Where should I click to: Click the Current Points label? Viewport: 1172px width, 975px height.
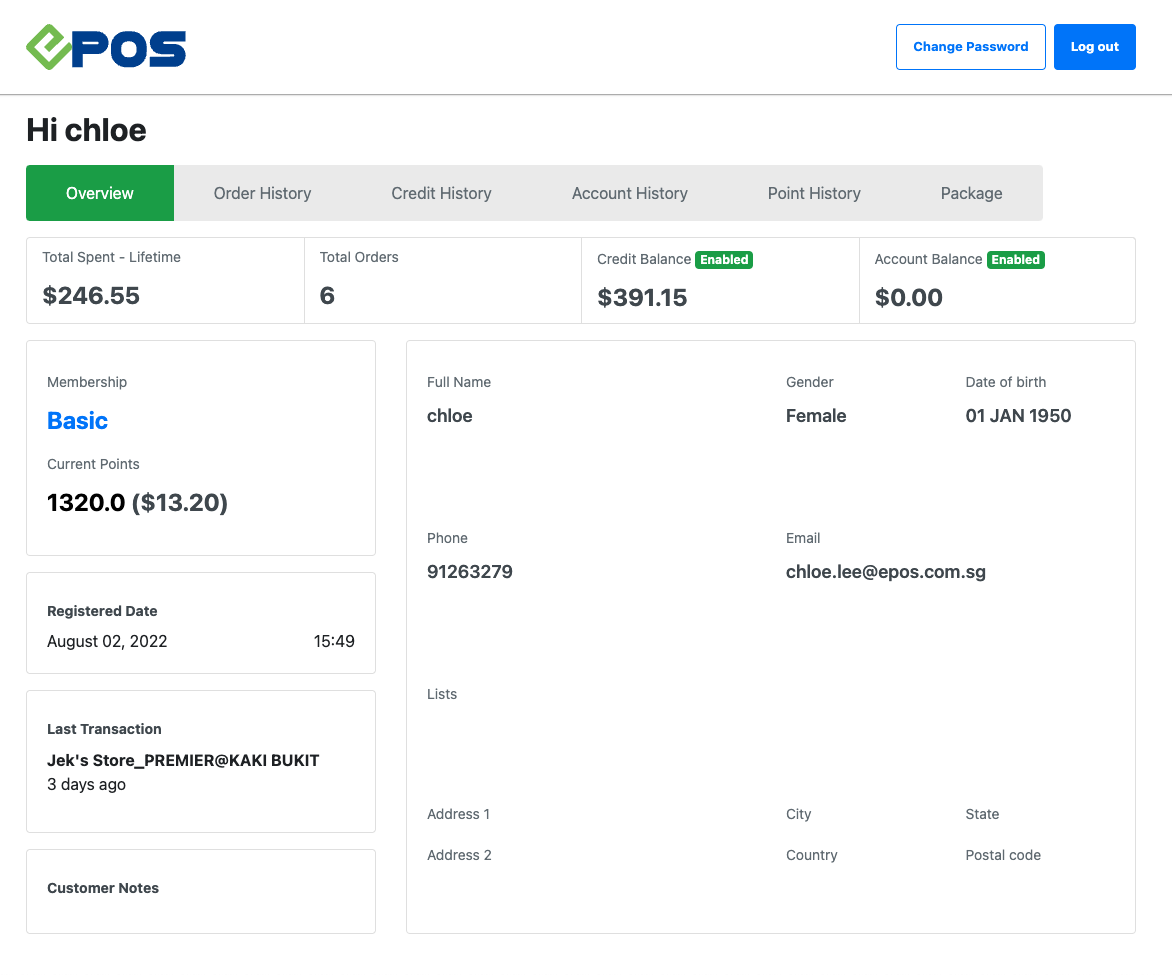pos(93,464)
